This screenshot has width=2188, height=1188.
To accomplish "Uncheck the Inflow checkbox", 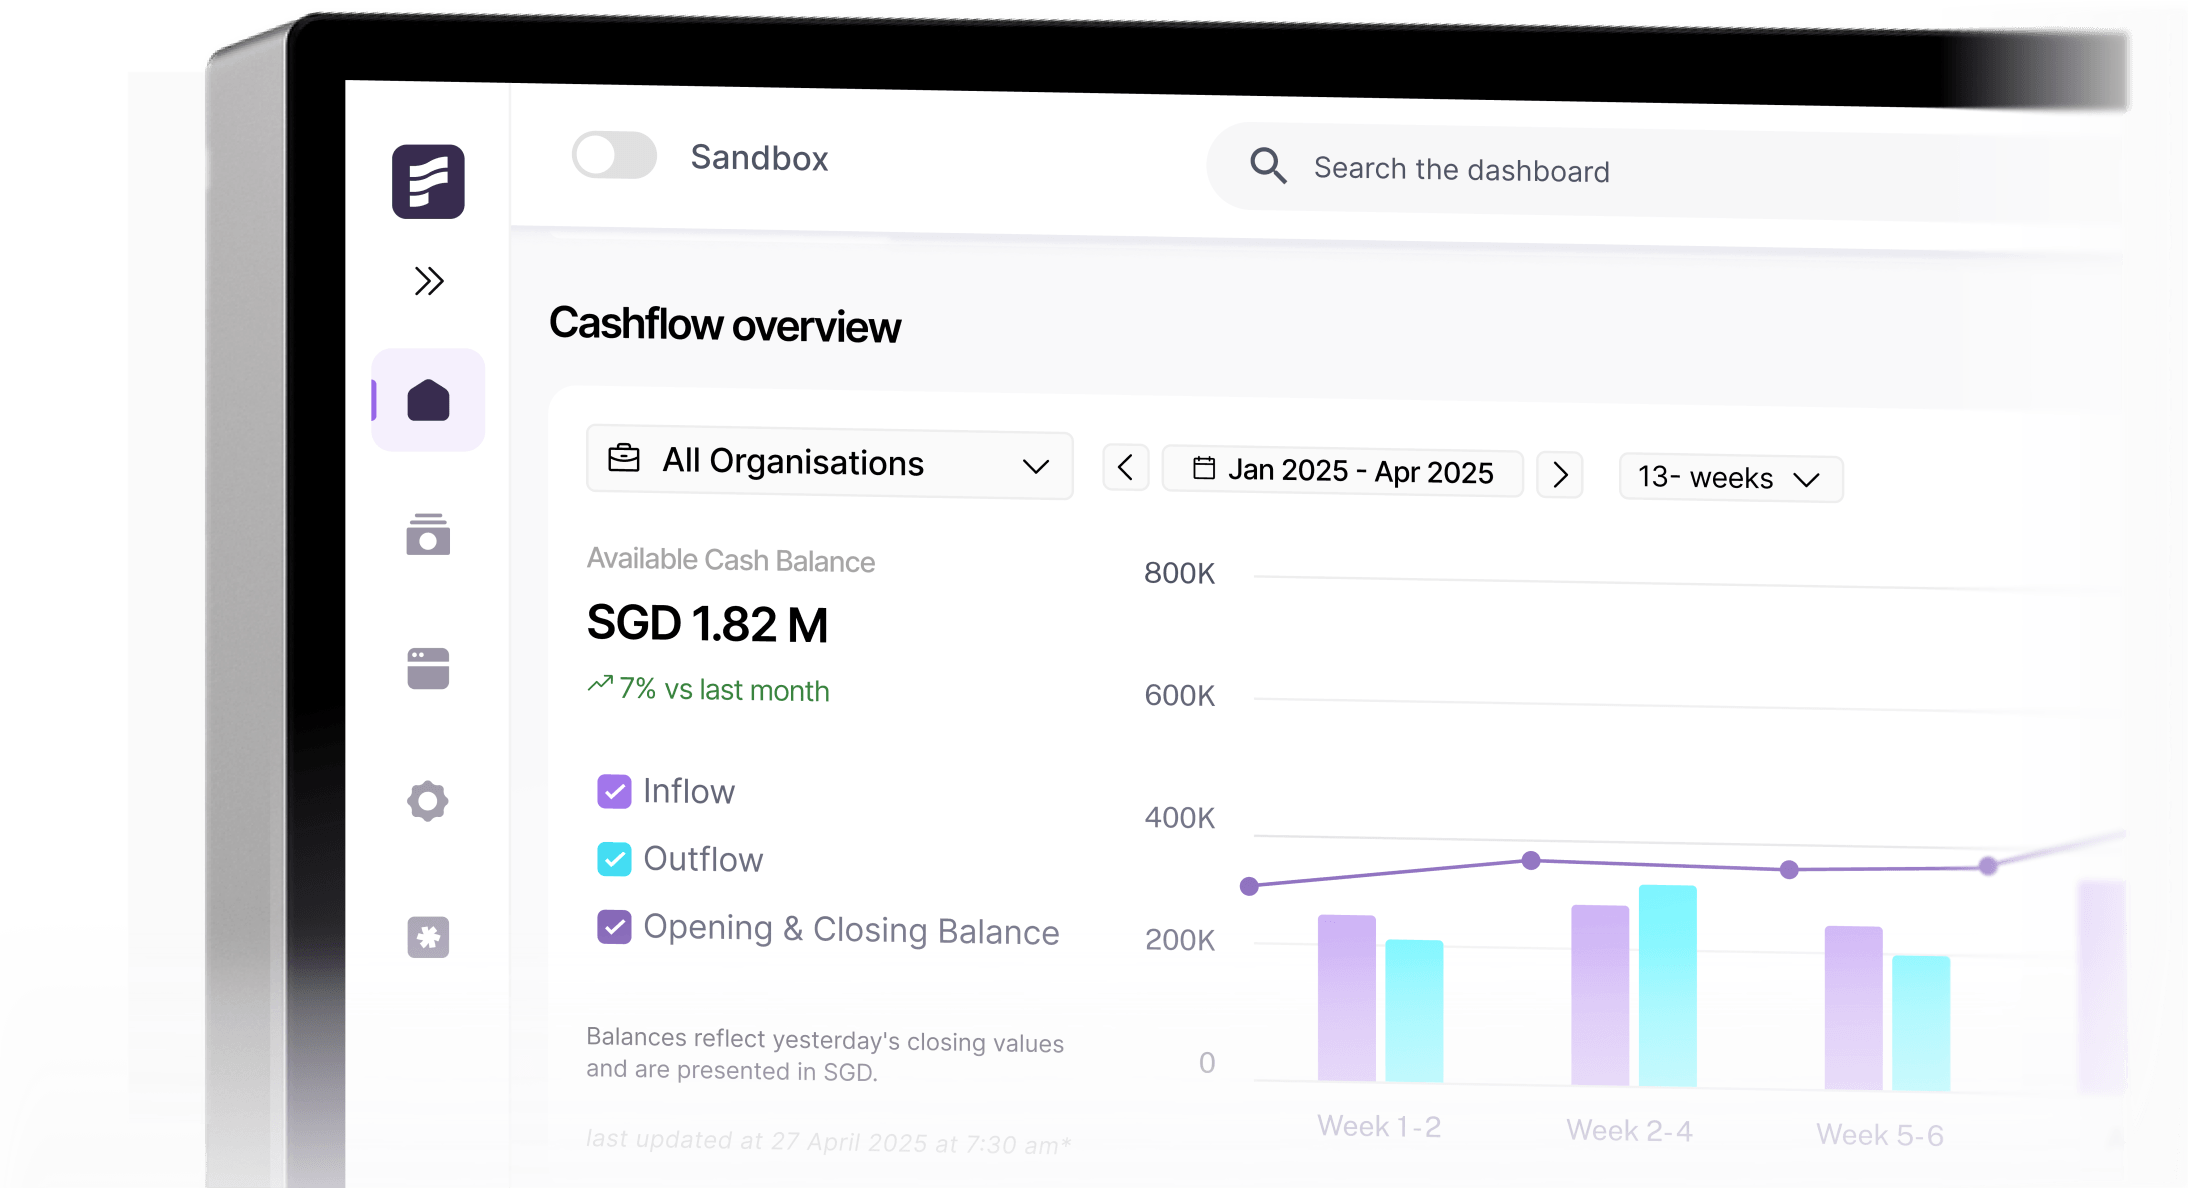I will 614,791.
